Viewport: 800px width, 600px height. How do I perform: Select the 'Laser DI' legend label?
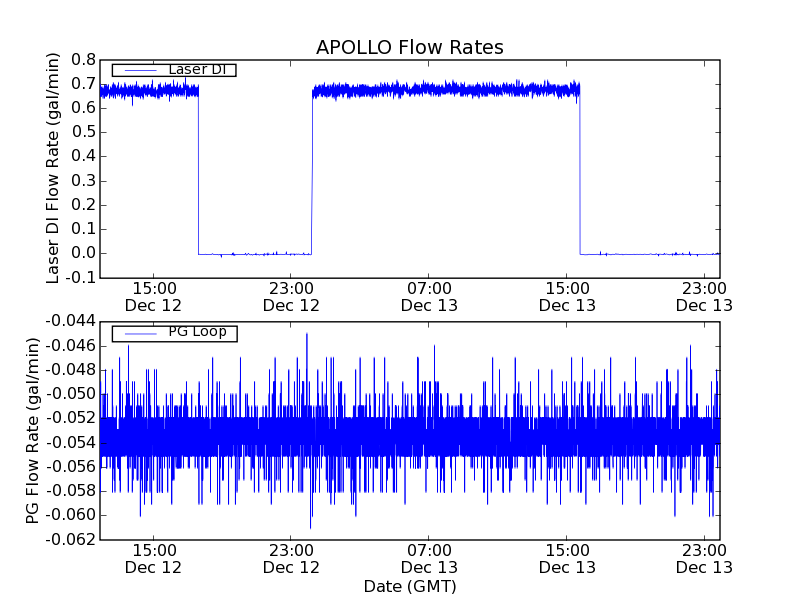[197, 69]
